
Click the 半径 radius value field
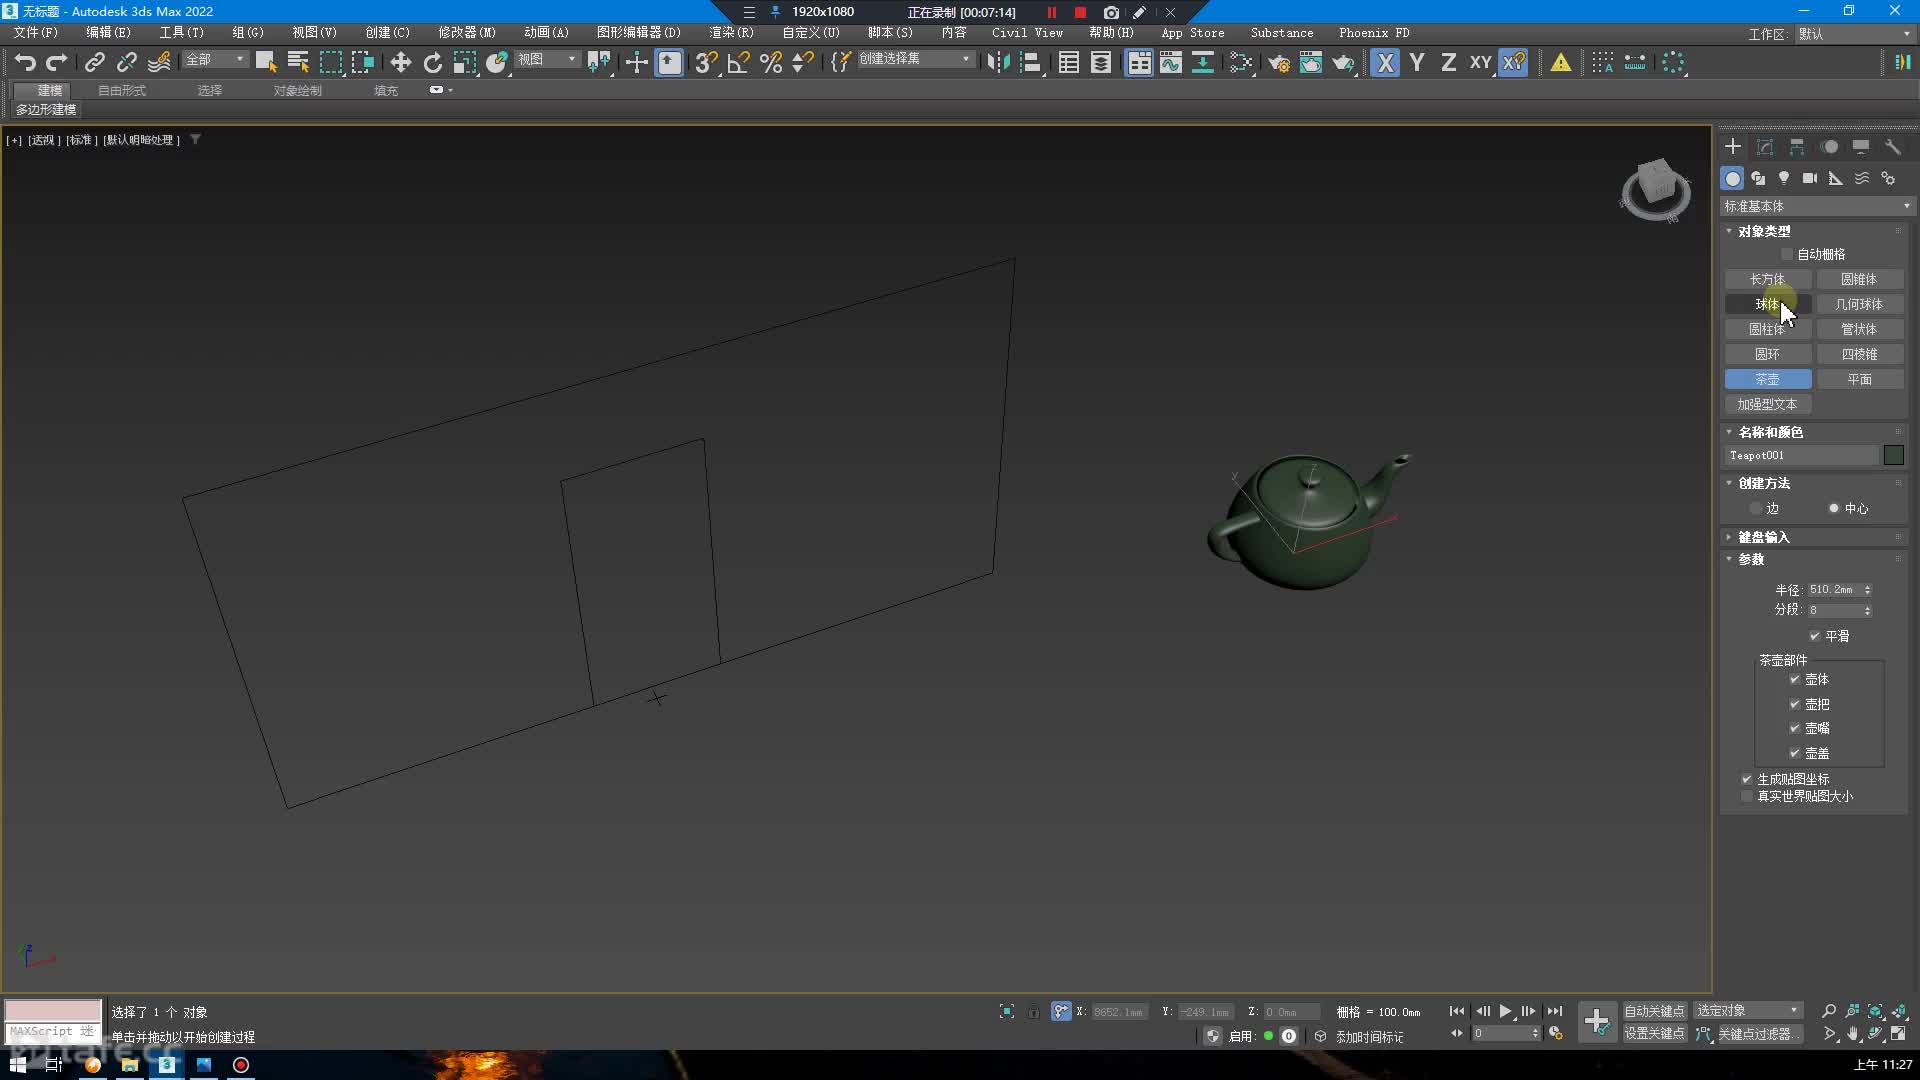(x=1834, y=590)
